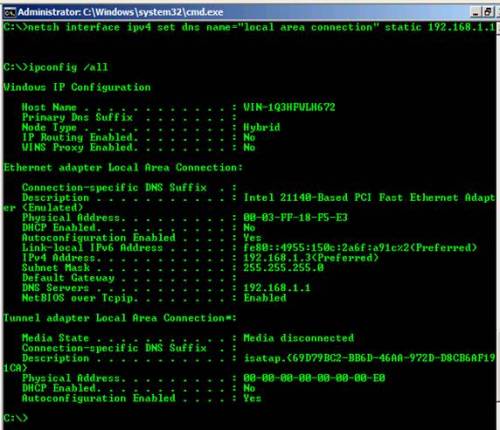Select 'Intel 21140-Based PCI Fast Ethernet' description
The width and height of the screenshot is (500, 430).
click(369, 197)
